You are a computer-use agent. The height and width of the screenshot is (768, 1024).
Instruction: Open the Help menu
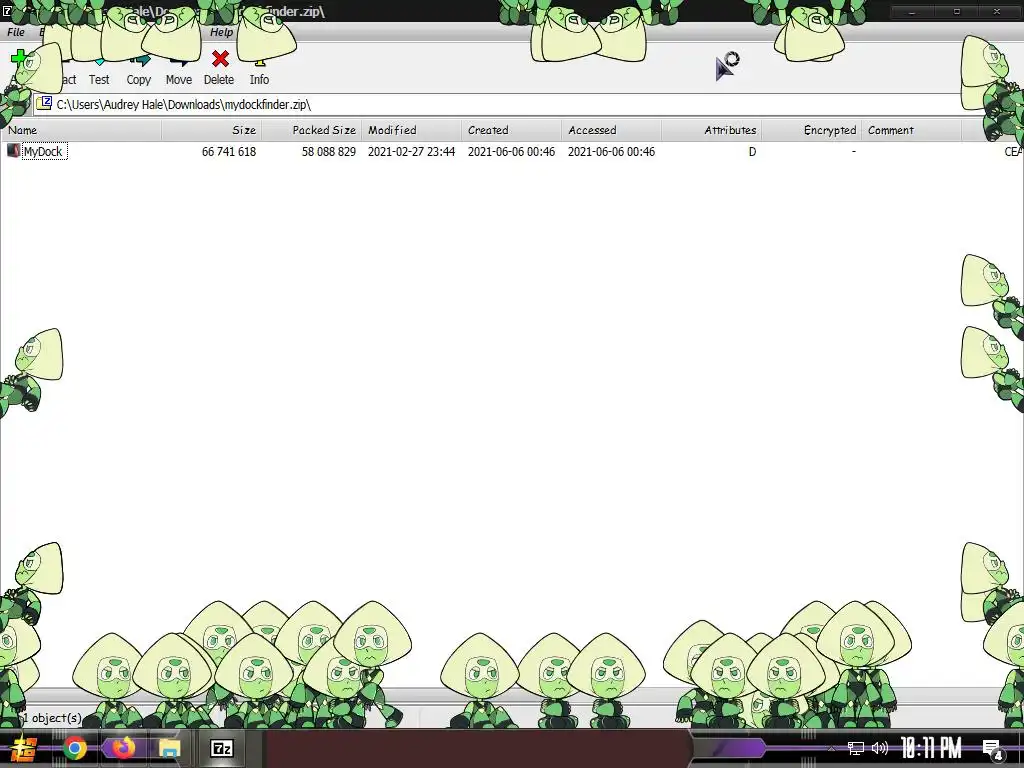pos(221,32)
